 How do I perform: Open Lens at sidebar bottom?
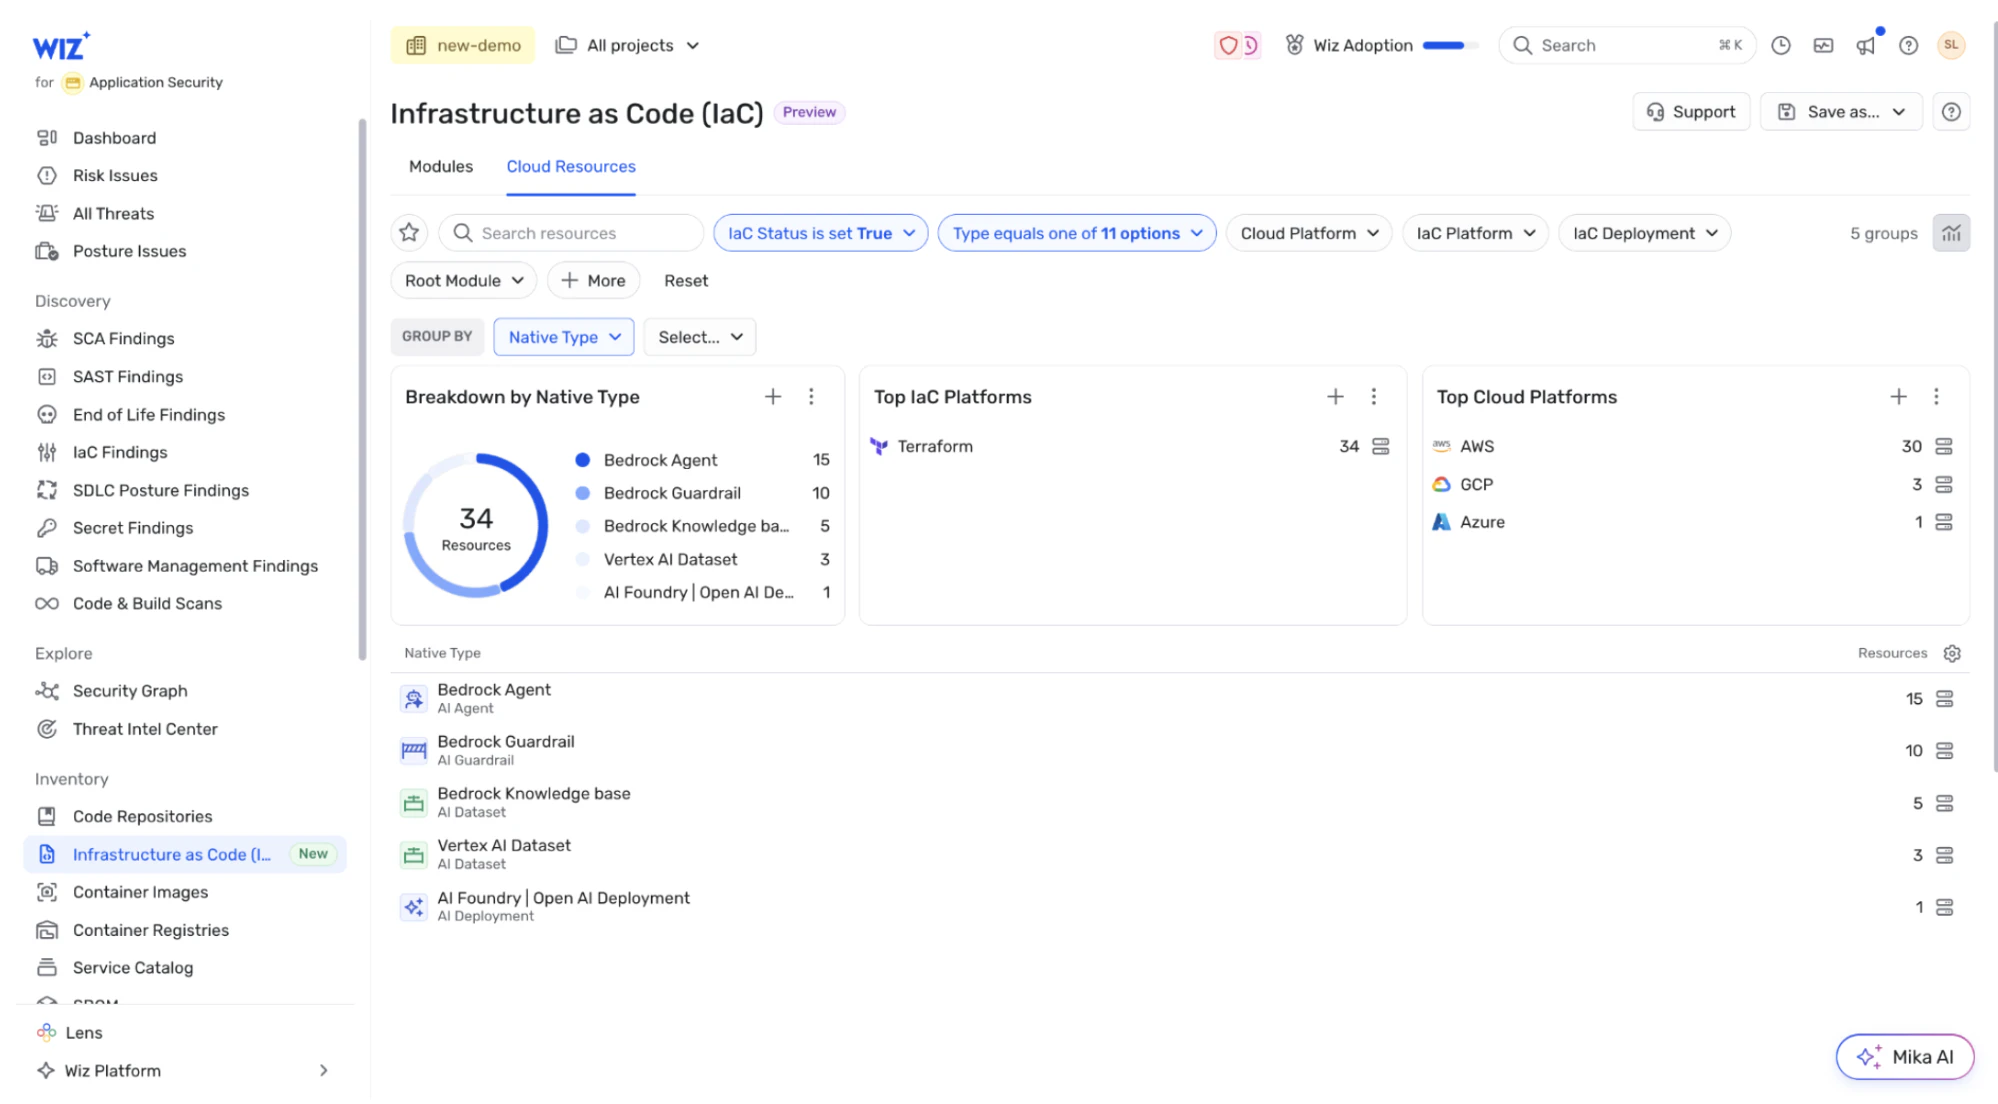coord(84,1033)
